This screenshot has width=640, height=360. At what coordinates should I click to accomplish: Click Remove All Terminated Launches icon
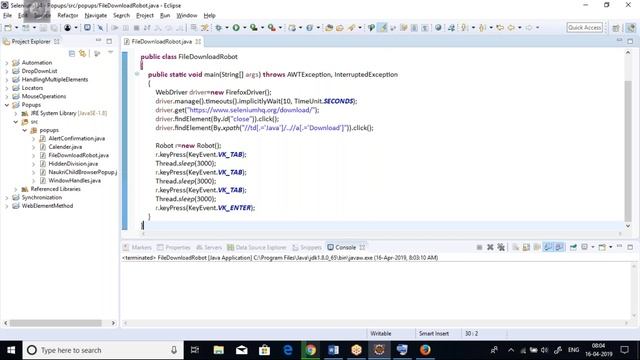[x=501, y=247]
